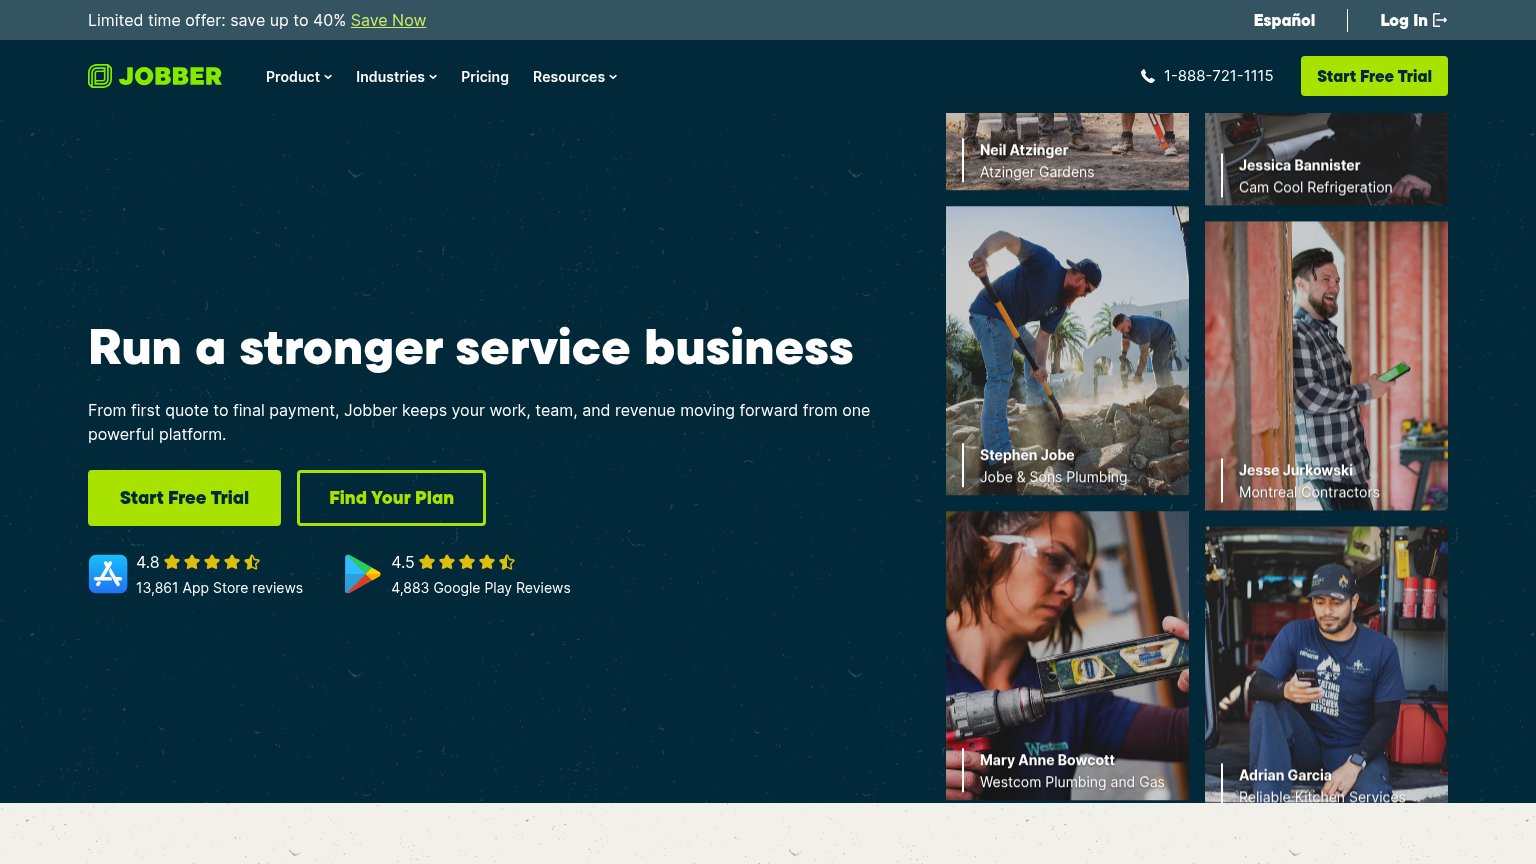1536x864 pixels.
Task: Go to the Pricing page
Action: 485,77
